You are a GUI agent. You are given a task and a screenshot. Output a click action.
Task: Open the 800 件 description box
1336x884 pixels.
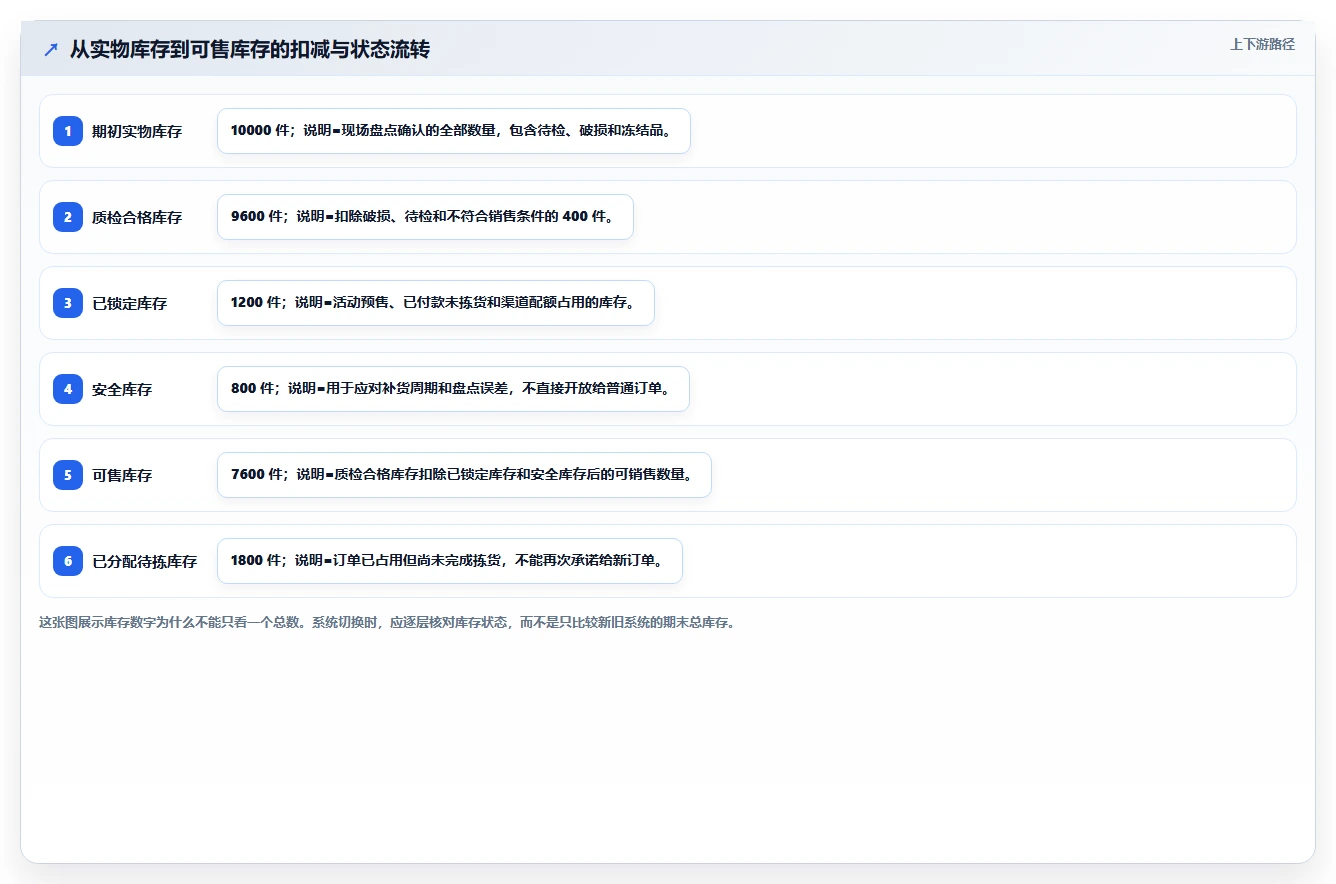tap(453, 389)
